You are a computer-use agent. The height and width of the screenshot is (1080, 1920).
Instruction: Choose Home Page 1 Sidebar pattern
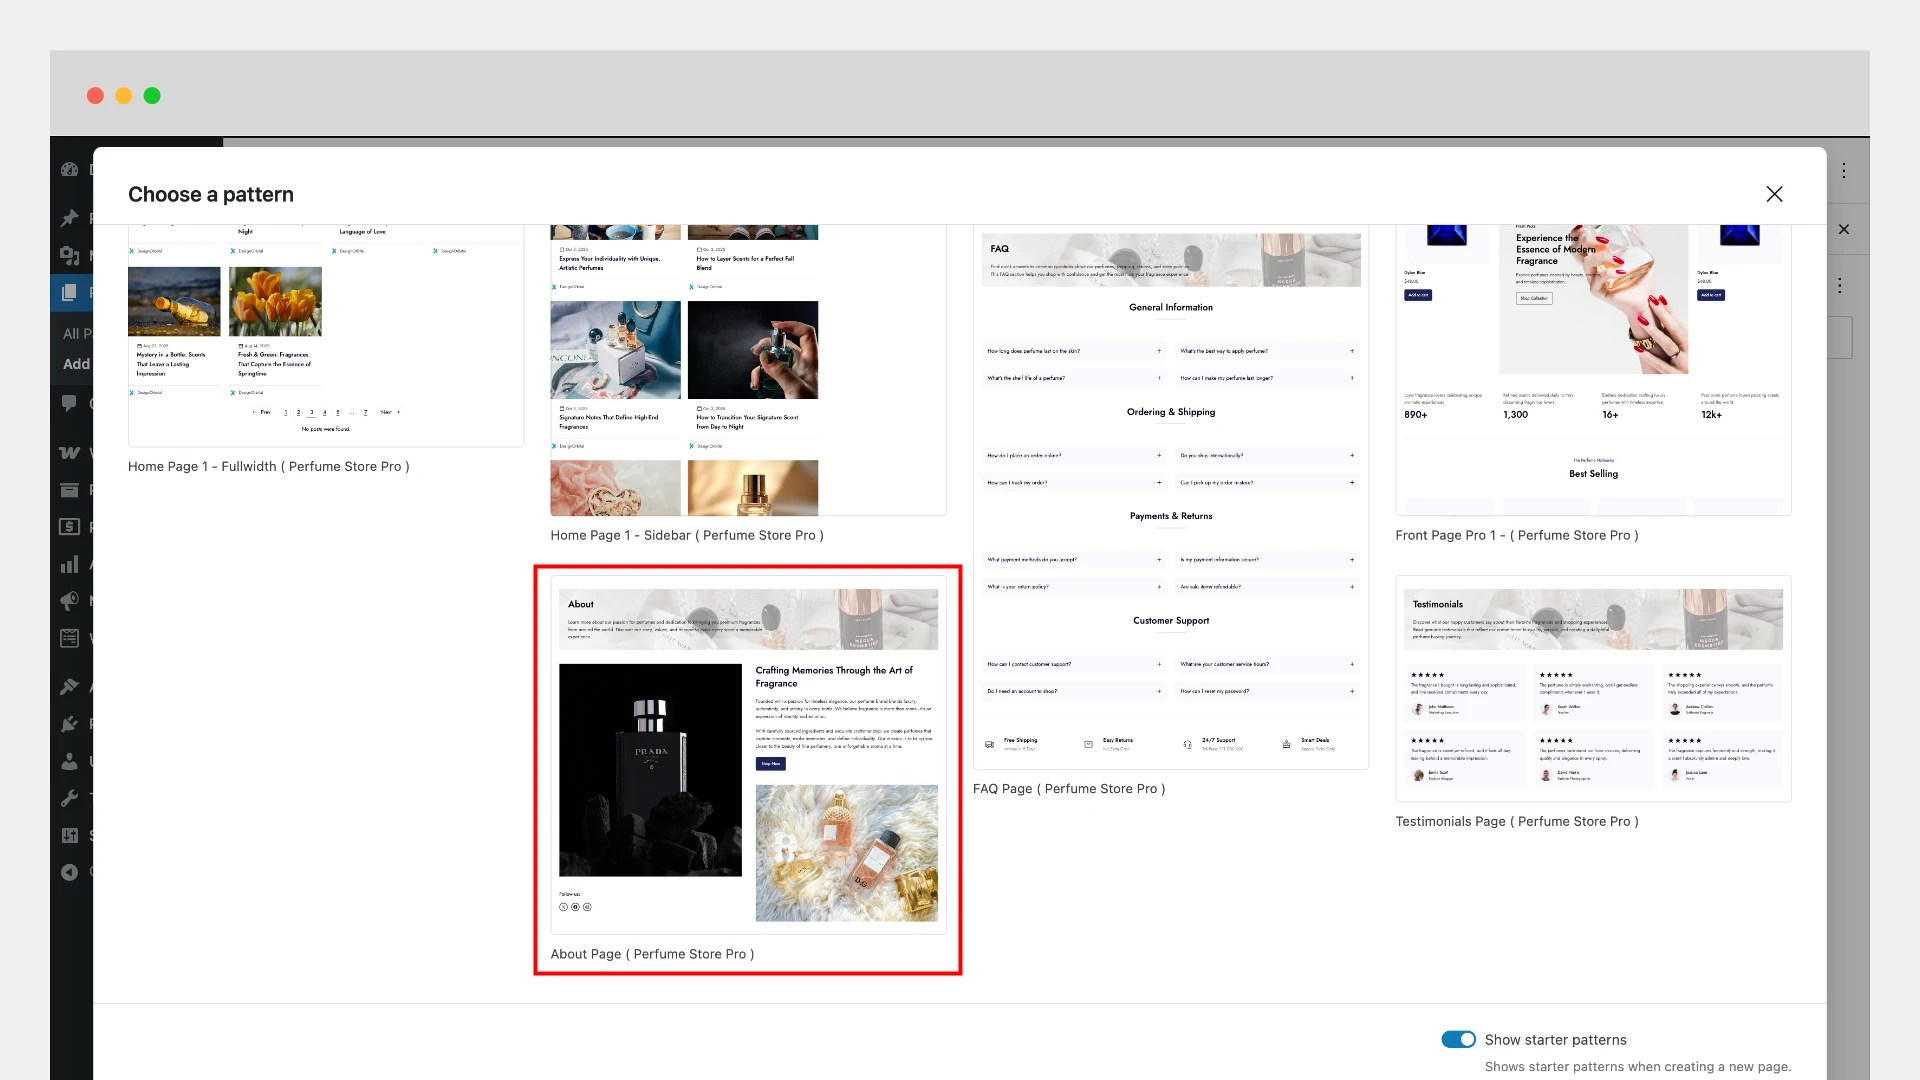pyautogui.click(x=747, y=370)
